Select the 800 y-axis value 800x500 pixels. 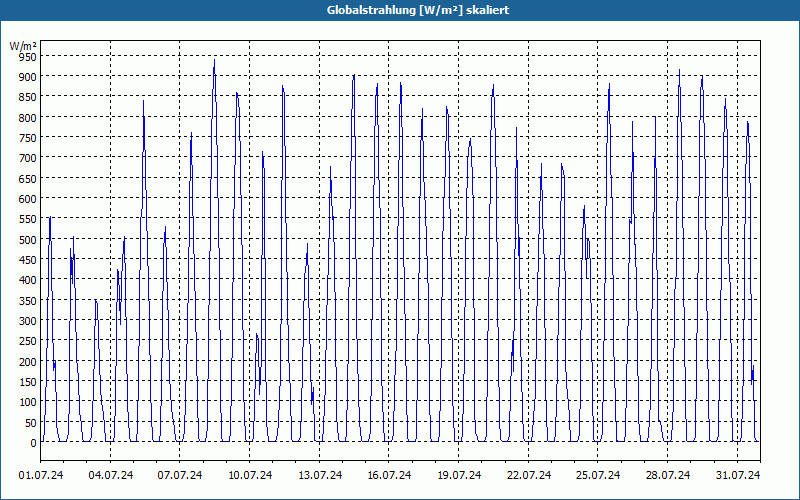click(28, 118)
